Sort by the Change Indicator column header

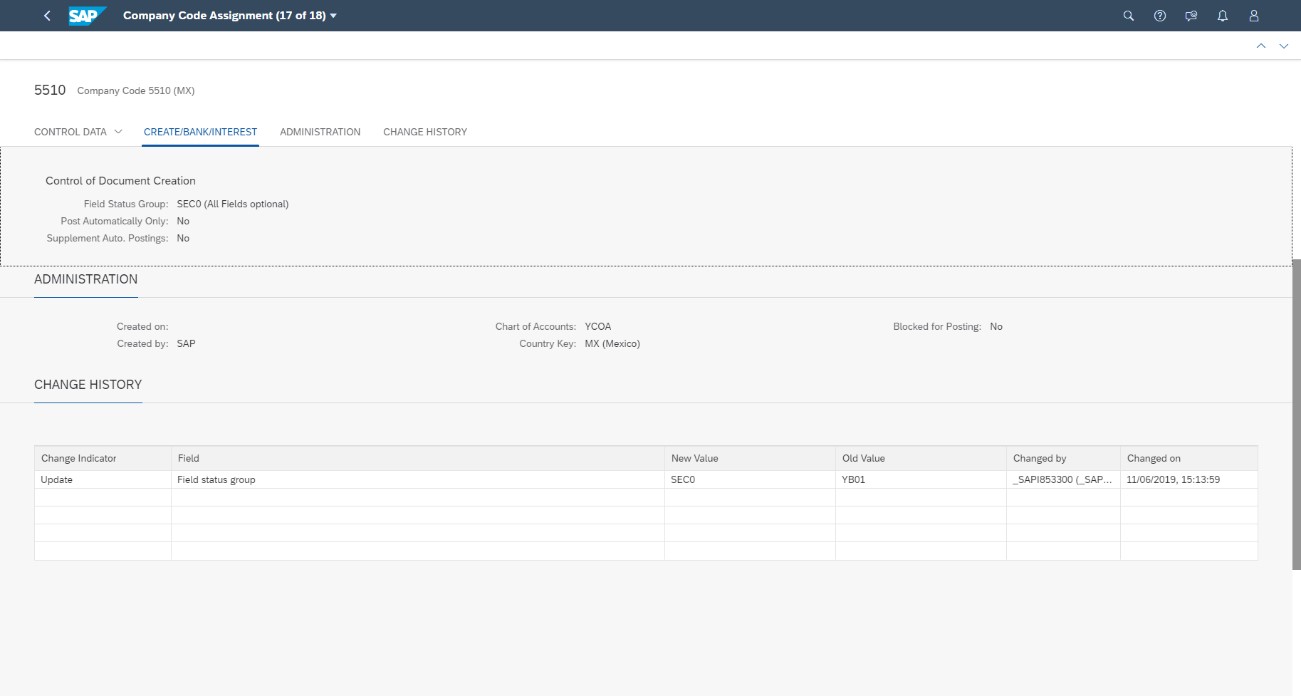coord(79,459)
